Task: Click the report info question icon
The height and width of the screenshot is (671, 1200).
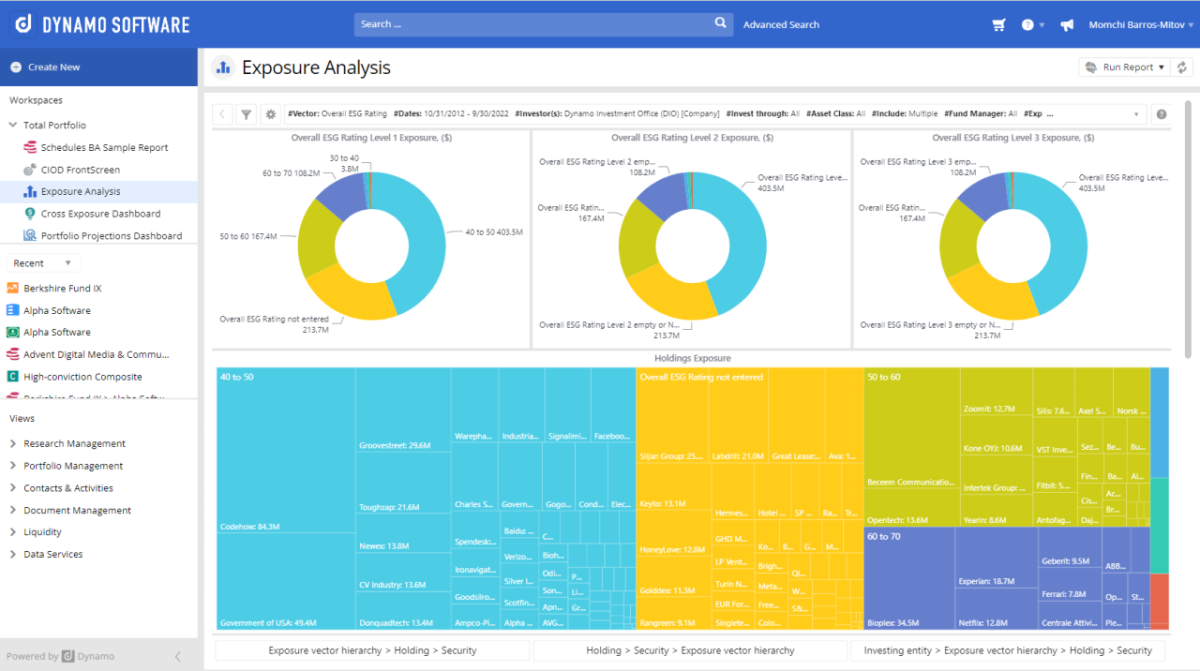Action: (x=1161, y=114)
